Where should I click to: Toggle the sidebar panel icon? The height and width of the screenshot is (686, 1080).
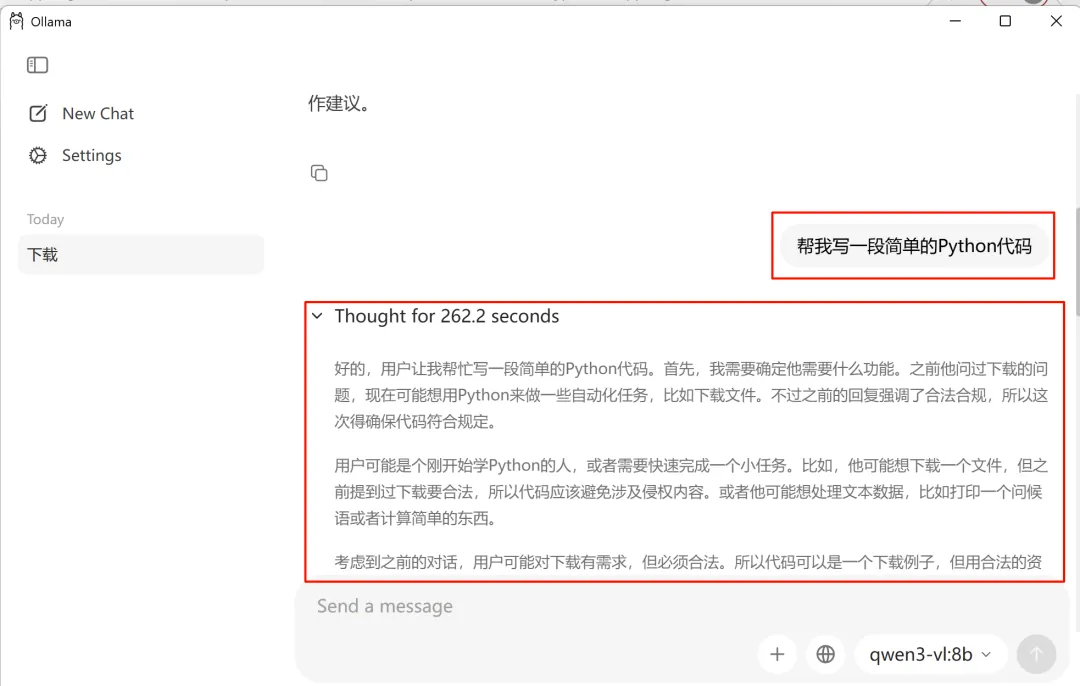[37, 65]
